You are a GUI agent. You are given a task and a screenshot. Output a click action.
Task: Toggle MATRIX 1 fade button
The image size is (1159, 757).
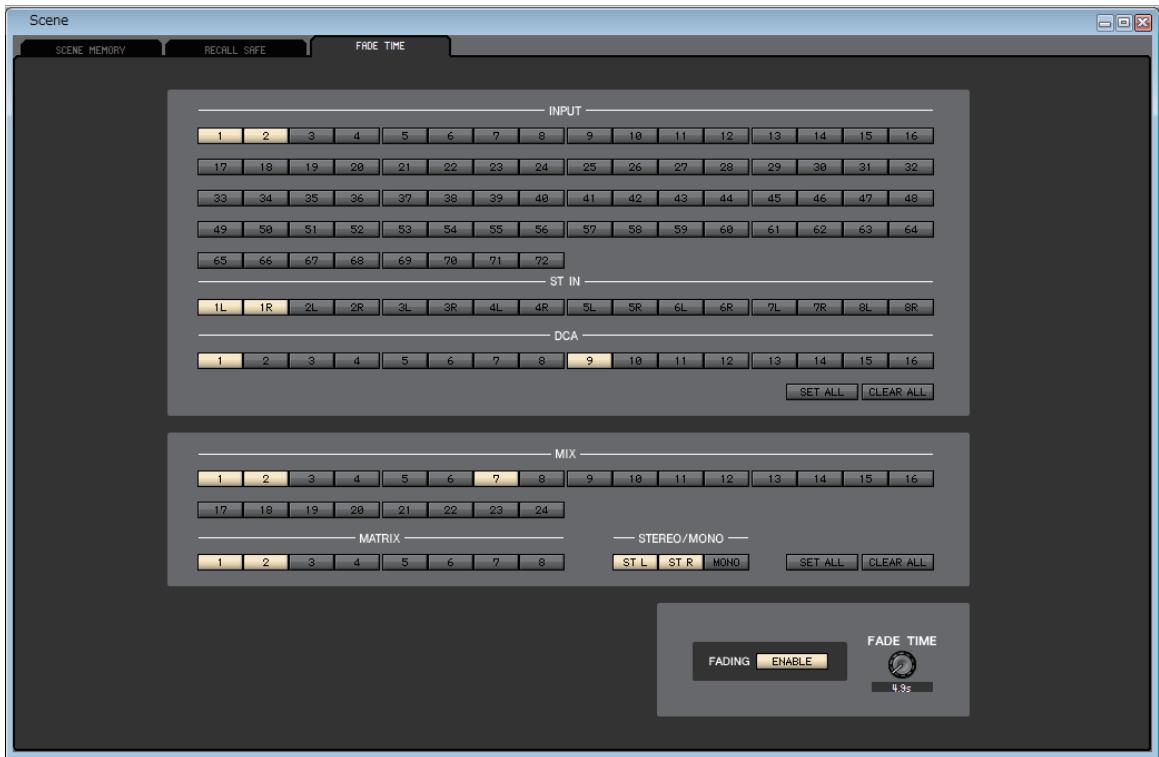220,563
